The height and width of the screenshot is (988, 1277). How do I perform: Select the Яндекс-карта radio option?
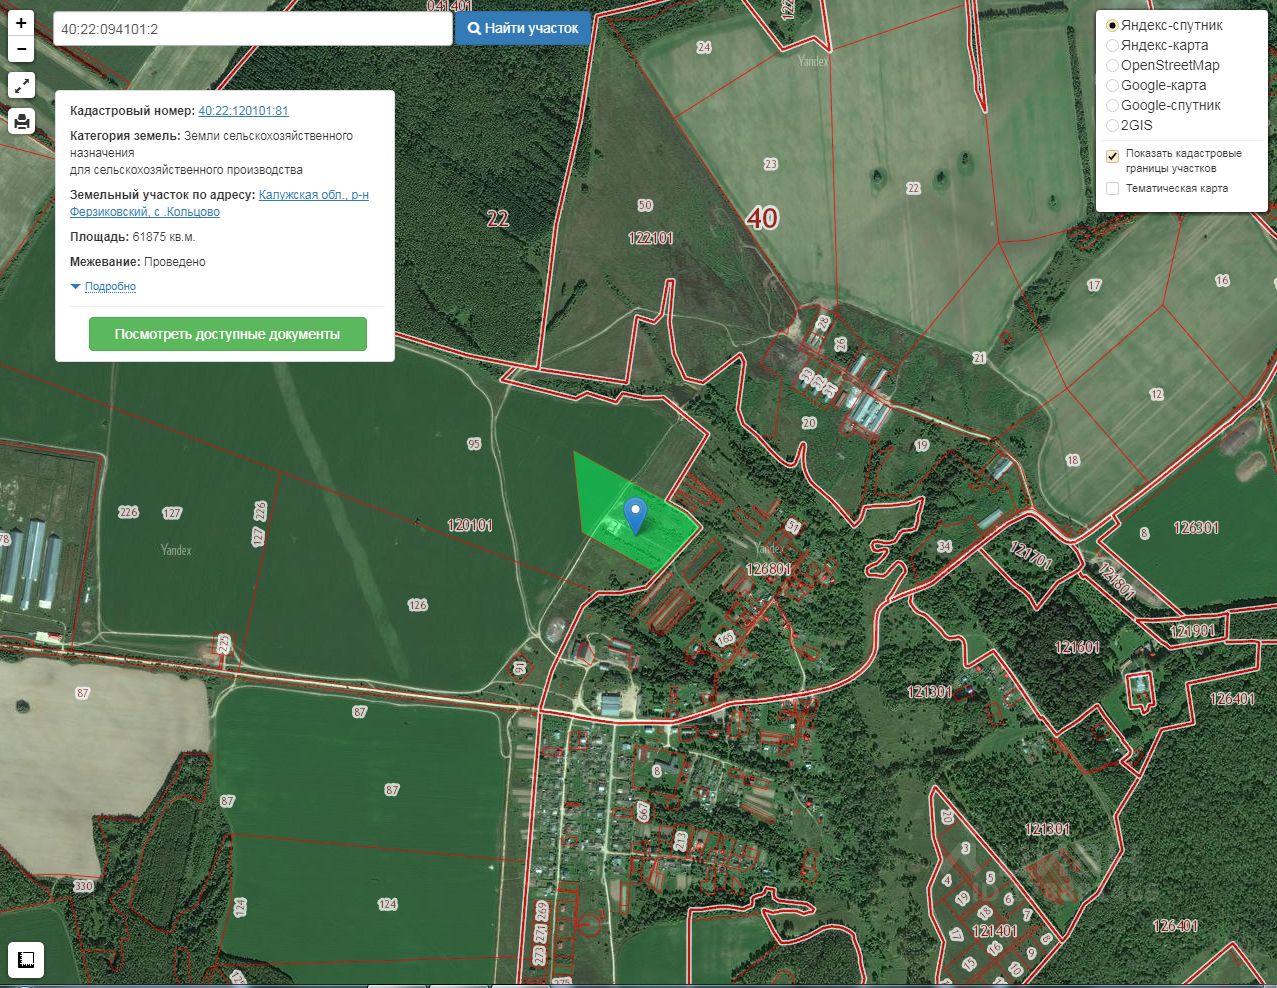click(1112, 45)
